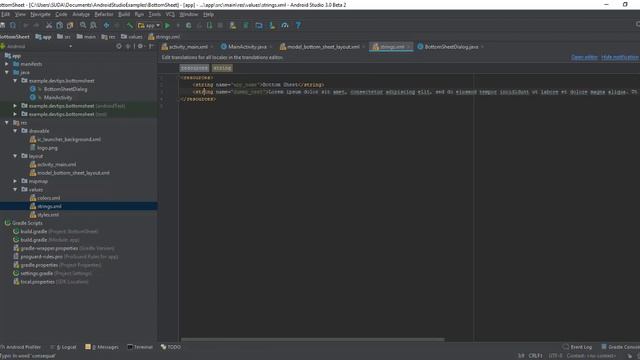Click the Replace toolbar icon

pyautogui.click(x=93, y=25)
